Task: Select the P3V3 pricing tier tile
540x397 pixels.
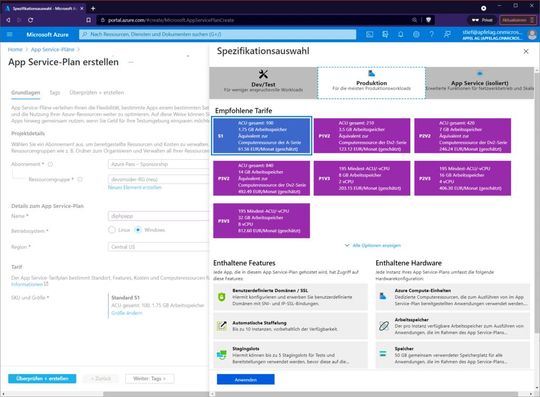Action: [261, 221]
